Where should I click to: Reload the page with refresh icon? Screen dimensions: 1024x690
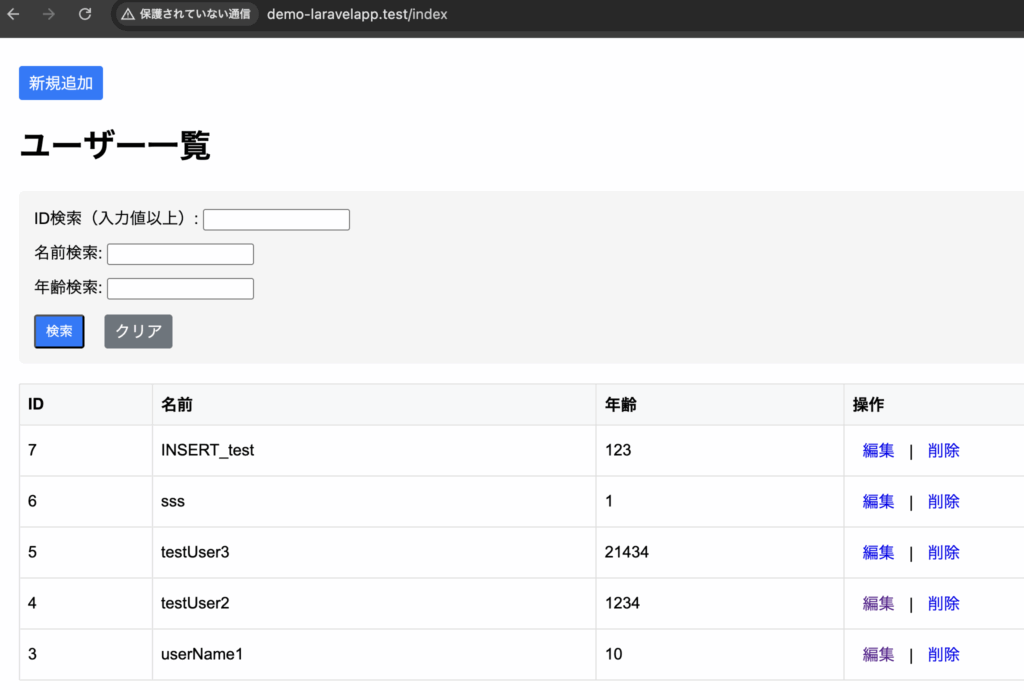[85, 15]
